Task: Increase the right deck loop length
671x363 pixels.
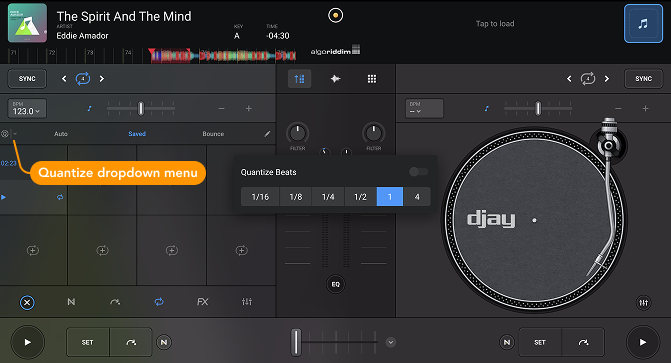Action: (x=606, y=79)
